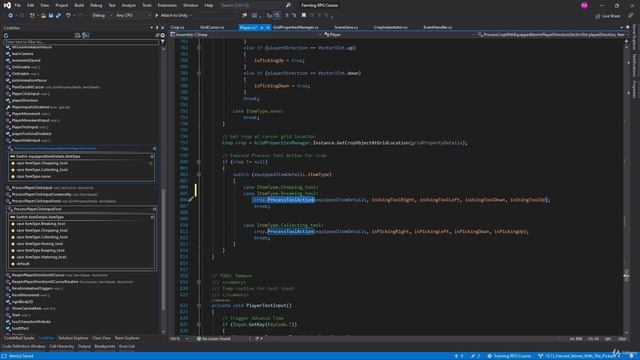The height and width of the screenshot is (360, 640).
Task: Select ProcessPlayerClickInputCommodity method
Action: point(42,194)
